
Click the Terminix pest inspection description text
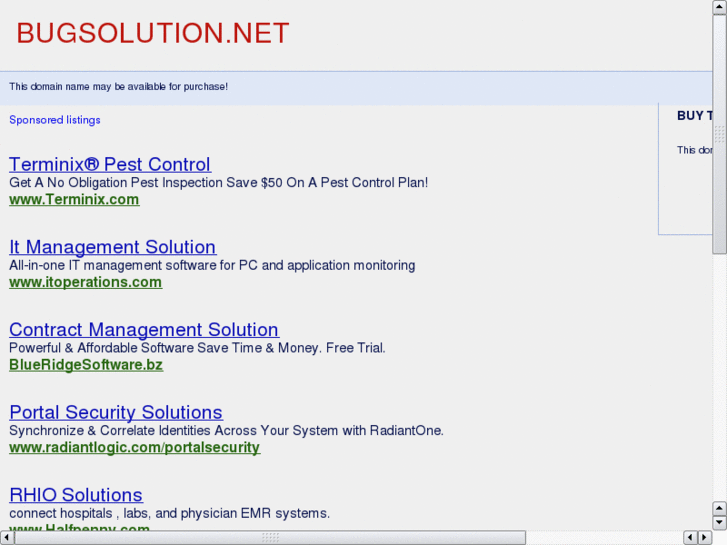(x=218, y=183)
